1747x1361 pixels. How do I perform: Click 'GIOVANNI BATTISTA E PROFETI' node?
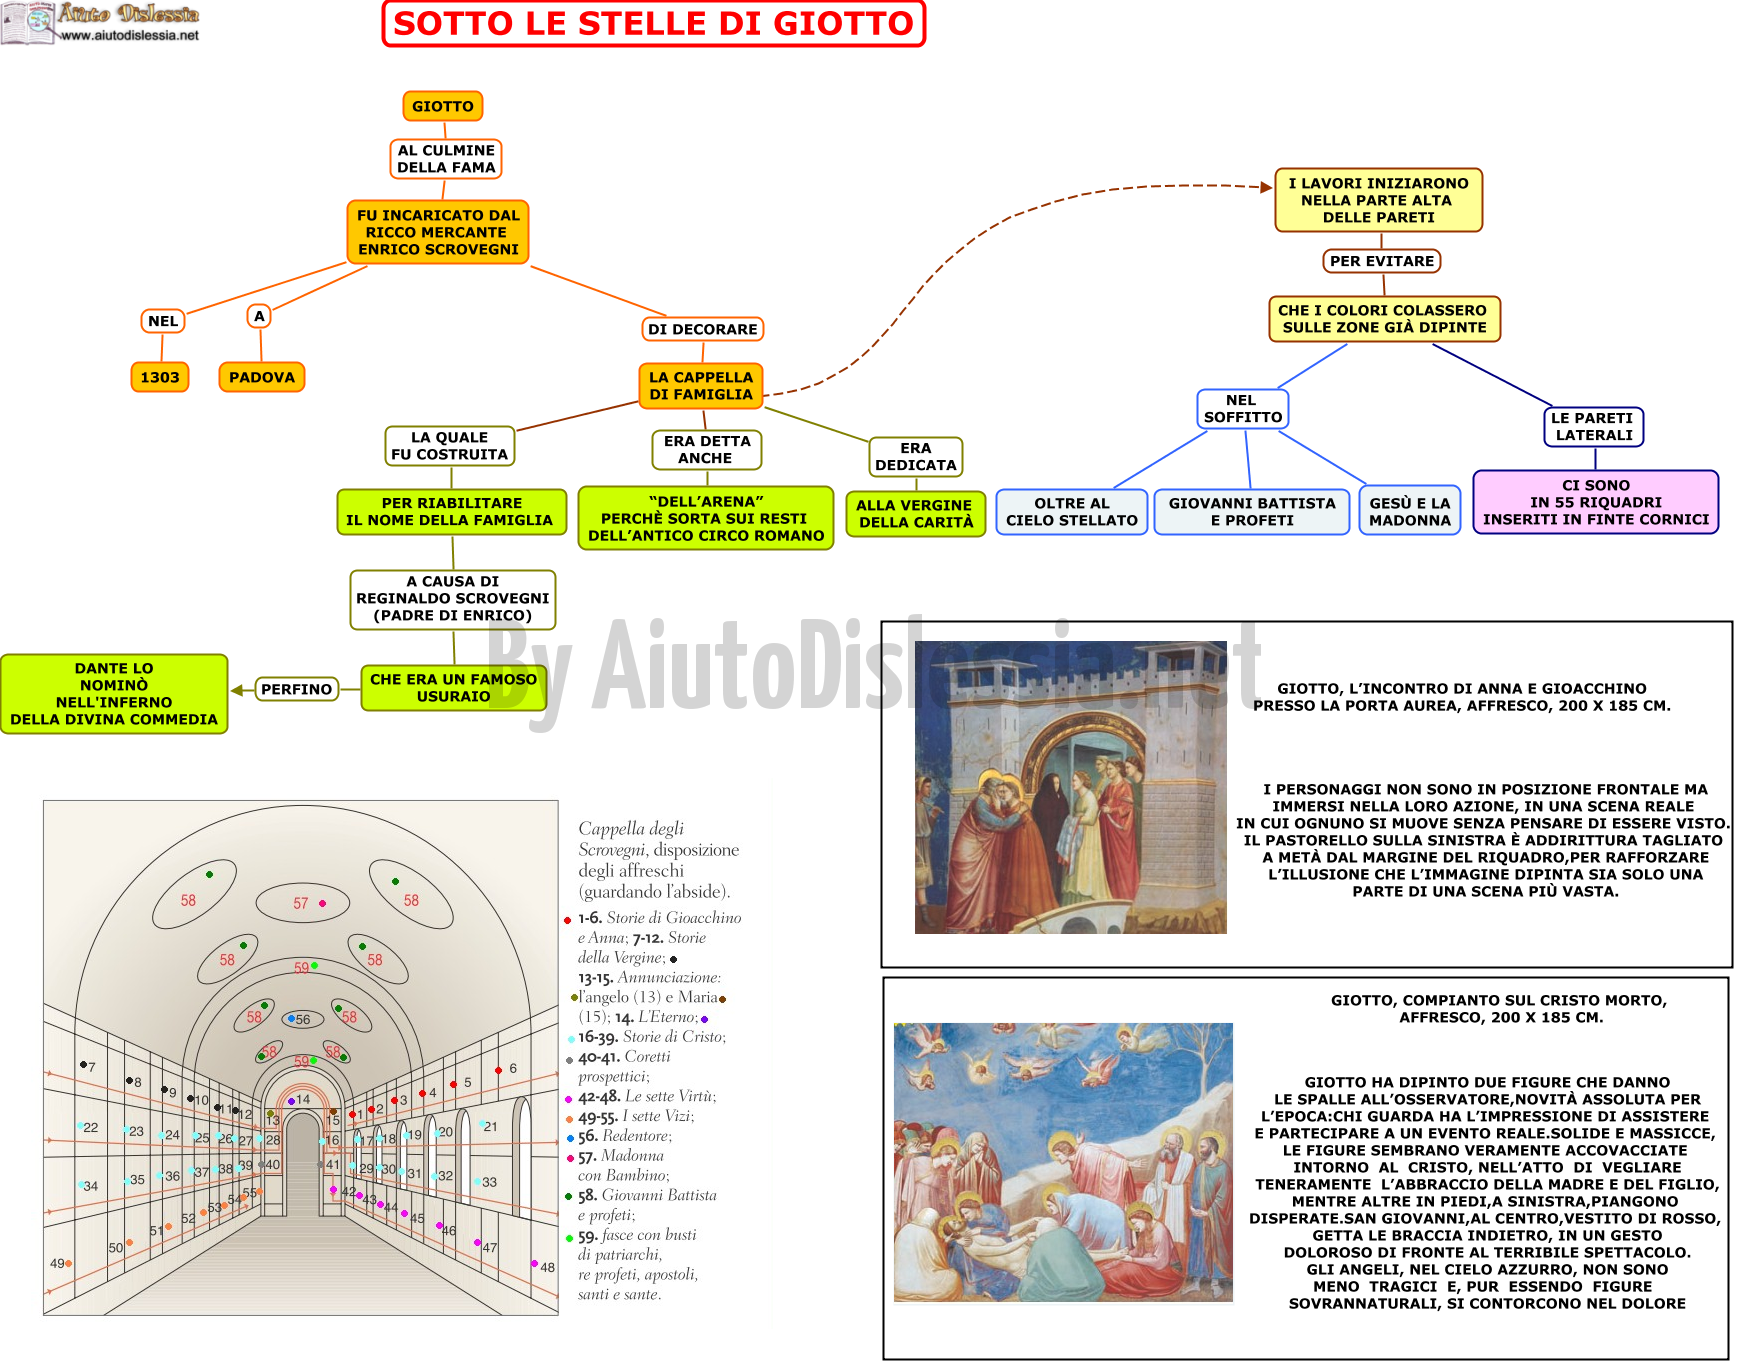click(1252, 512)
